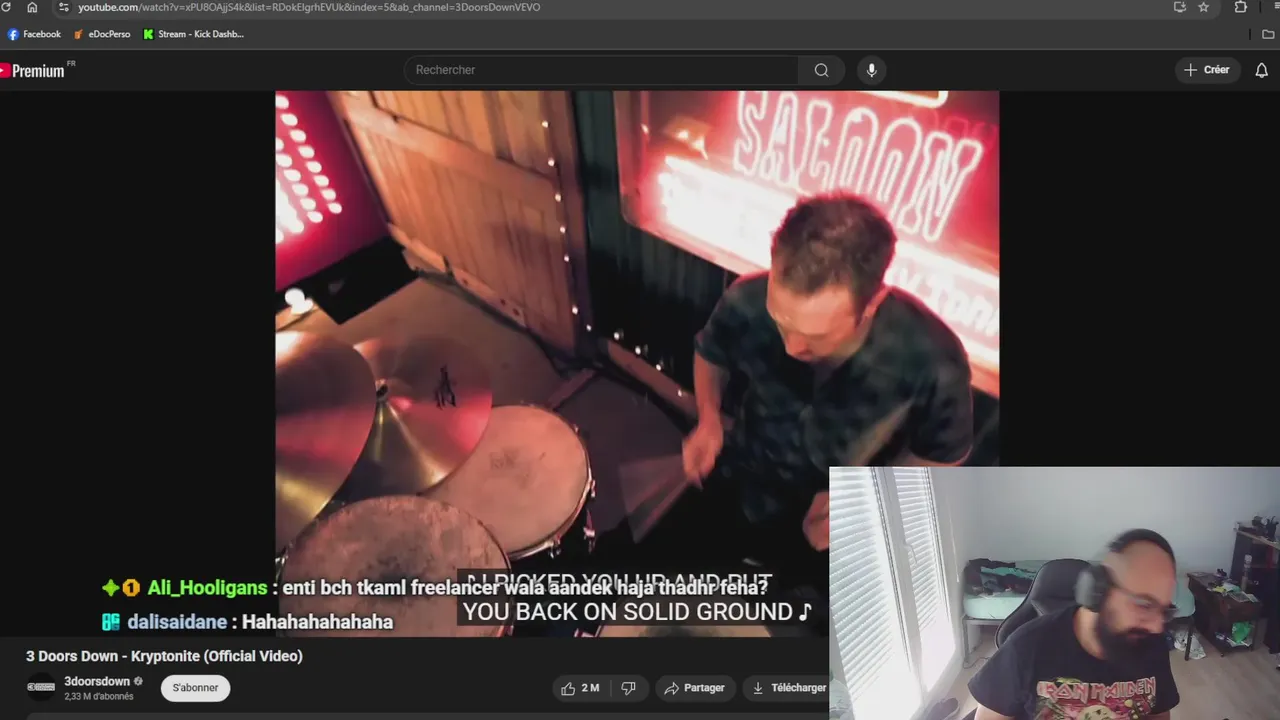Click the Ali_Hooligans chat username
The image size is (1280, 720).
[207, 588]
